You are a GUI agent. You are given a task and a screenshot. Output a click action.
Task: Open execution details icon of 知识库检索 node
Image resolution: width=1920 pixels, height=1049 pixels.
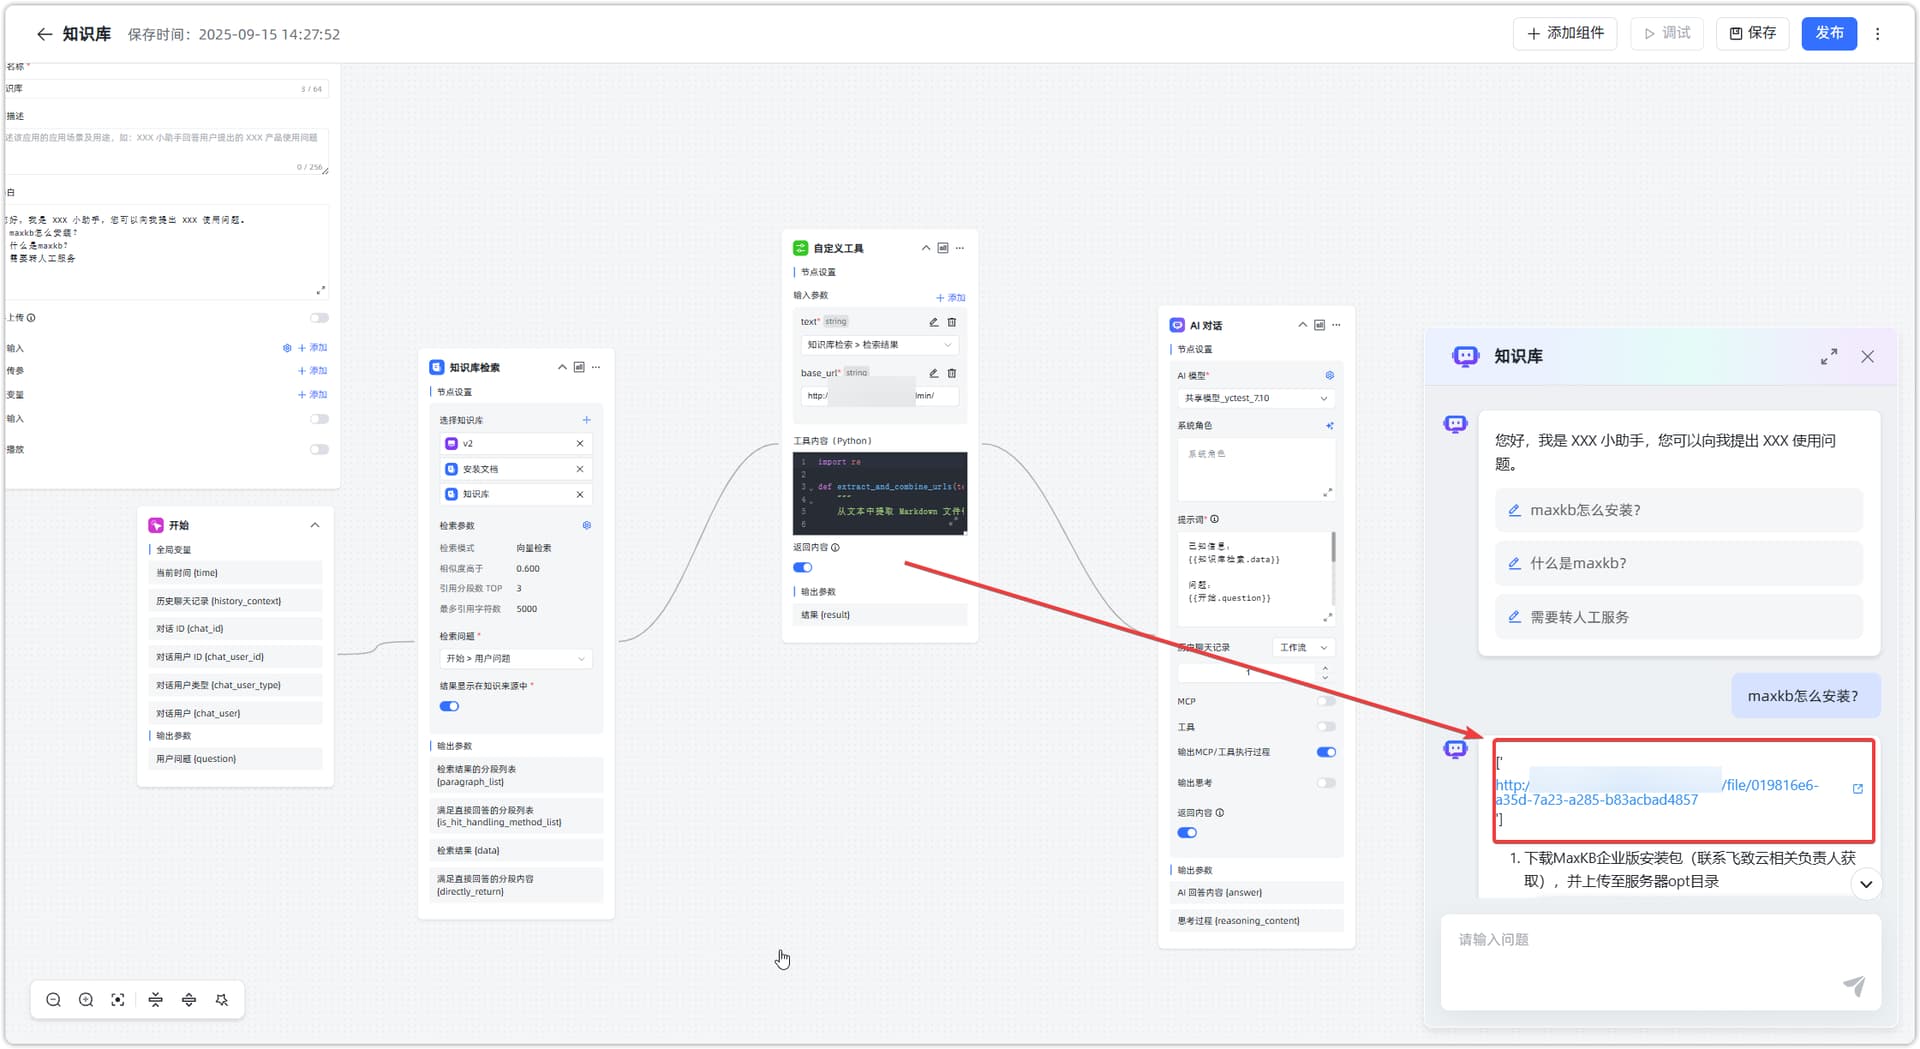[579, 367]
